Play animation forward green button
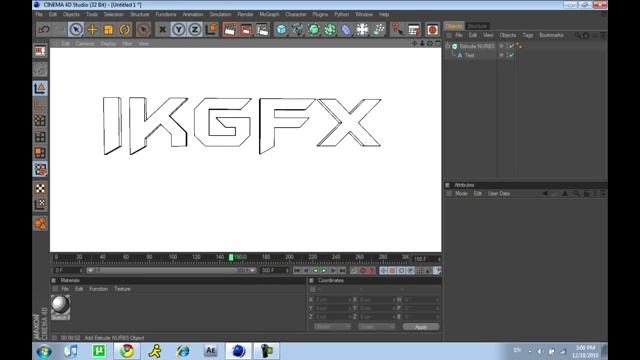Screen dimensions: 640x360 (324, 270)
